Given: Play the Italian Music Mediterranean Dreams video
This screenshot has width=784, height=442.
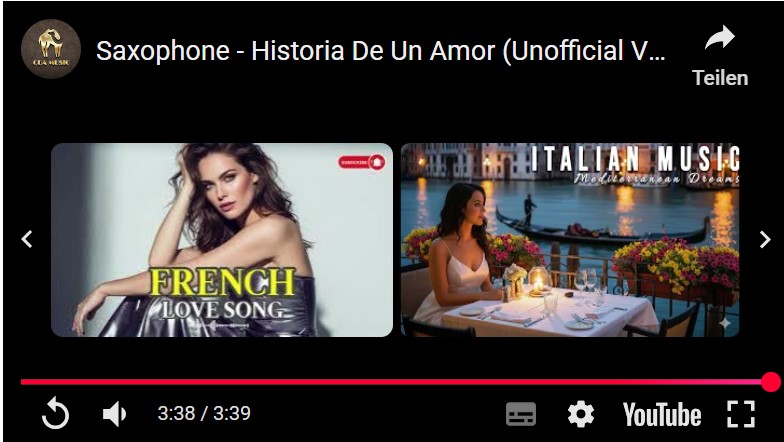Looking at the screenshot, I should [570, 240].
